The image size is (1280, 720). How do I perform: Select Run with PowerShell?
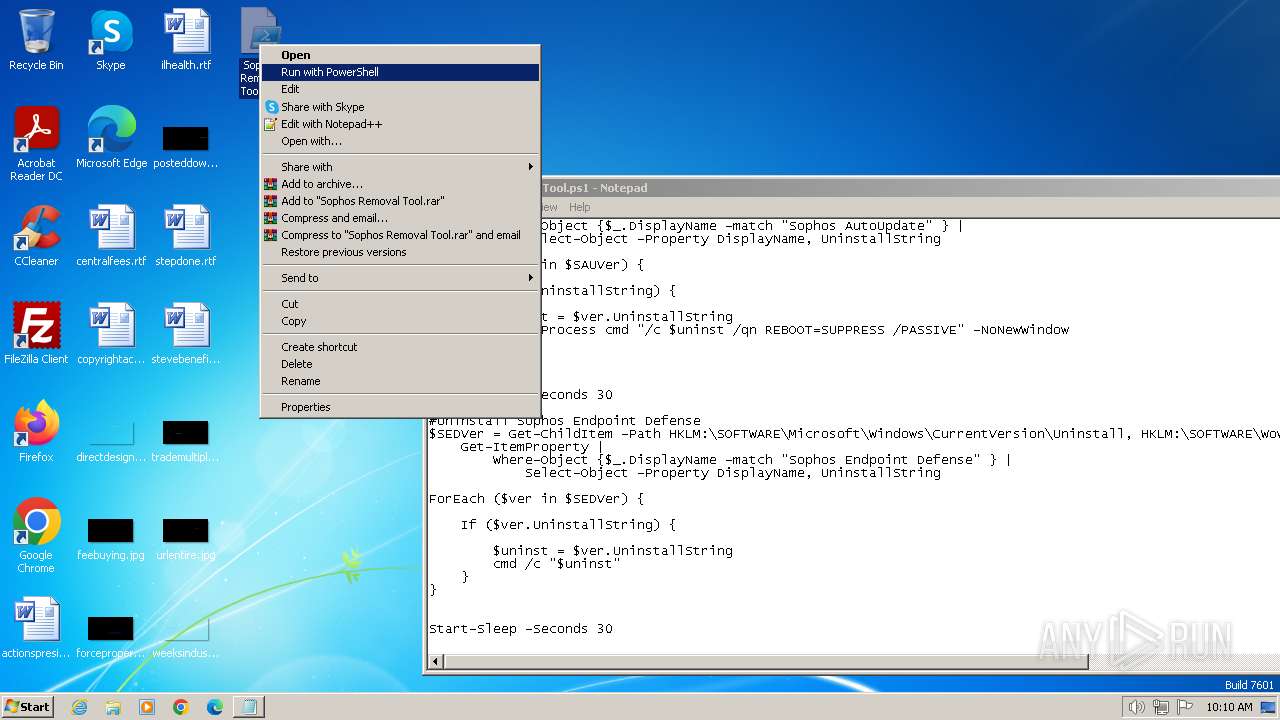(x=400, y=72)
